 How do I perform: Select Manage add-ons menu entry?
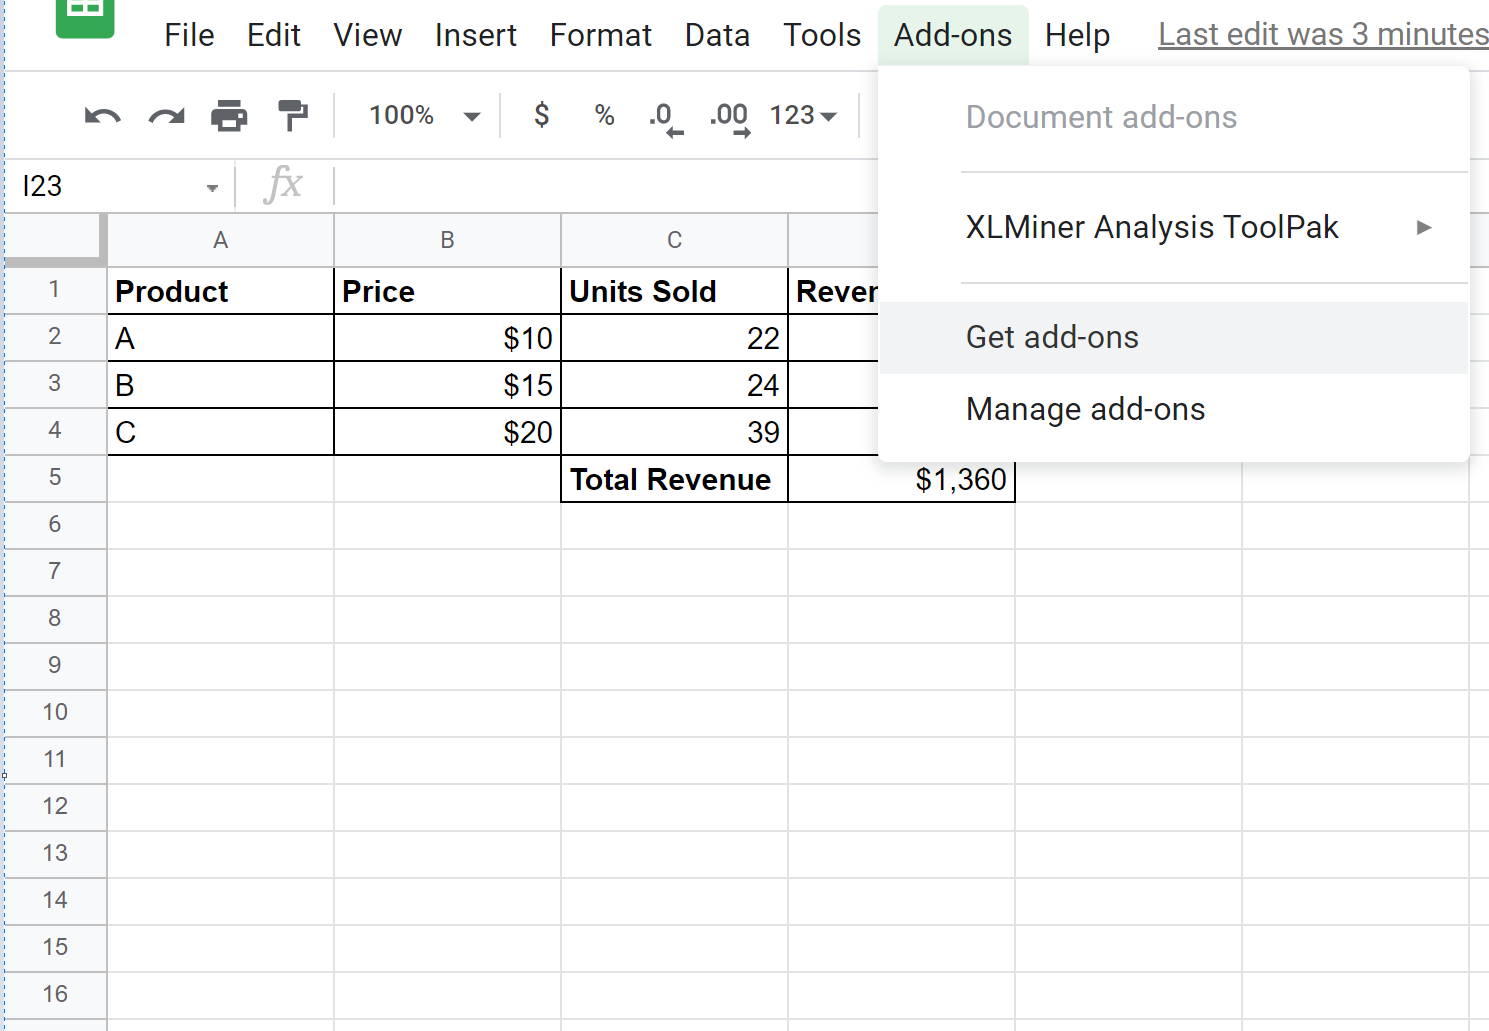pyautogui.click(x=1085, y=410)
